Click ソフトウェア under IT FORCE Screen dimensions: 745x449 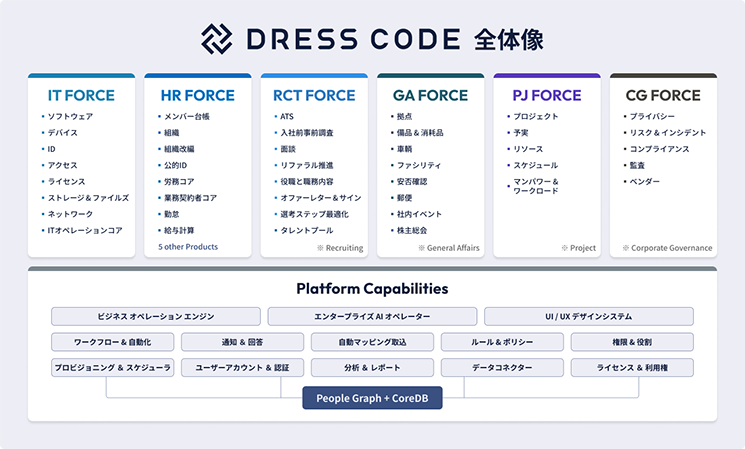click(70, 116)
